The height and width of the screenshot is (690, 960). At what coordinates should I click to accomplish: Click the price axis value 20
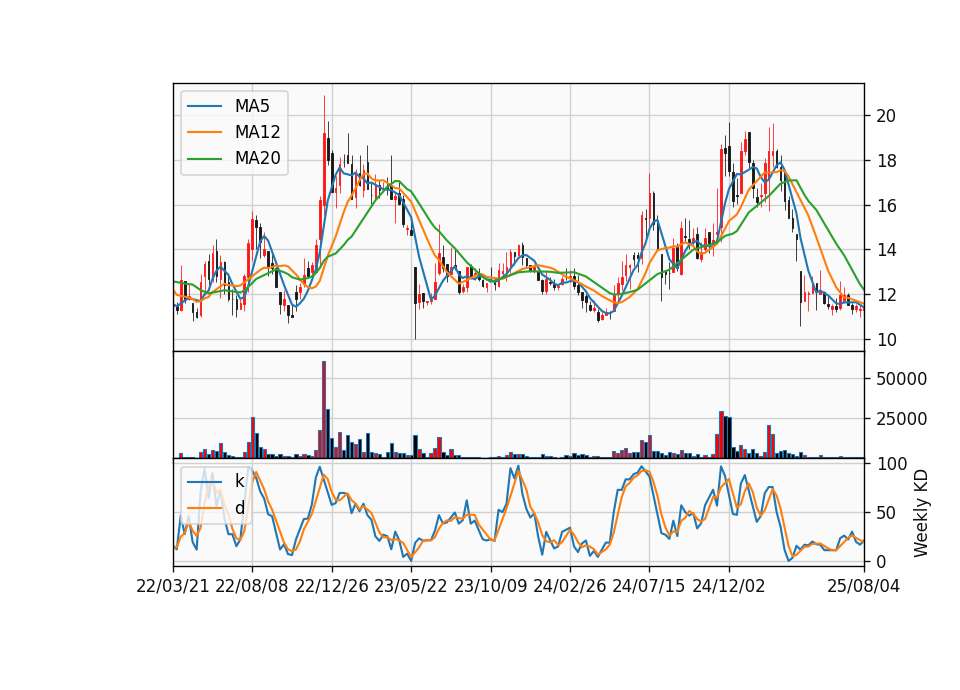(x=886, y=116)
